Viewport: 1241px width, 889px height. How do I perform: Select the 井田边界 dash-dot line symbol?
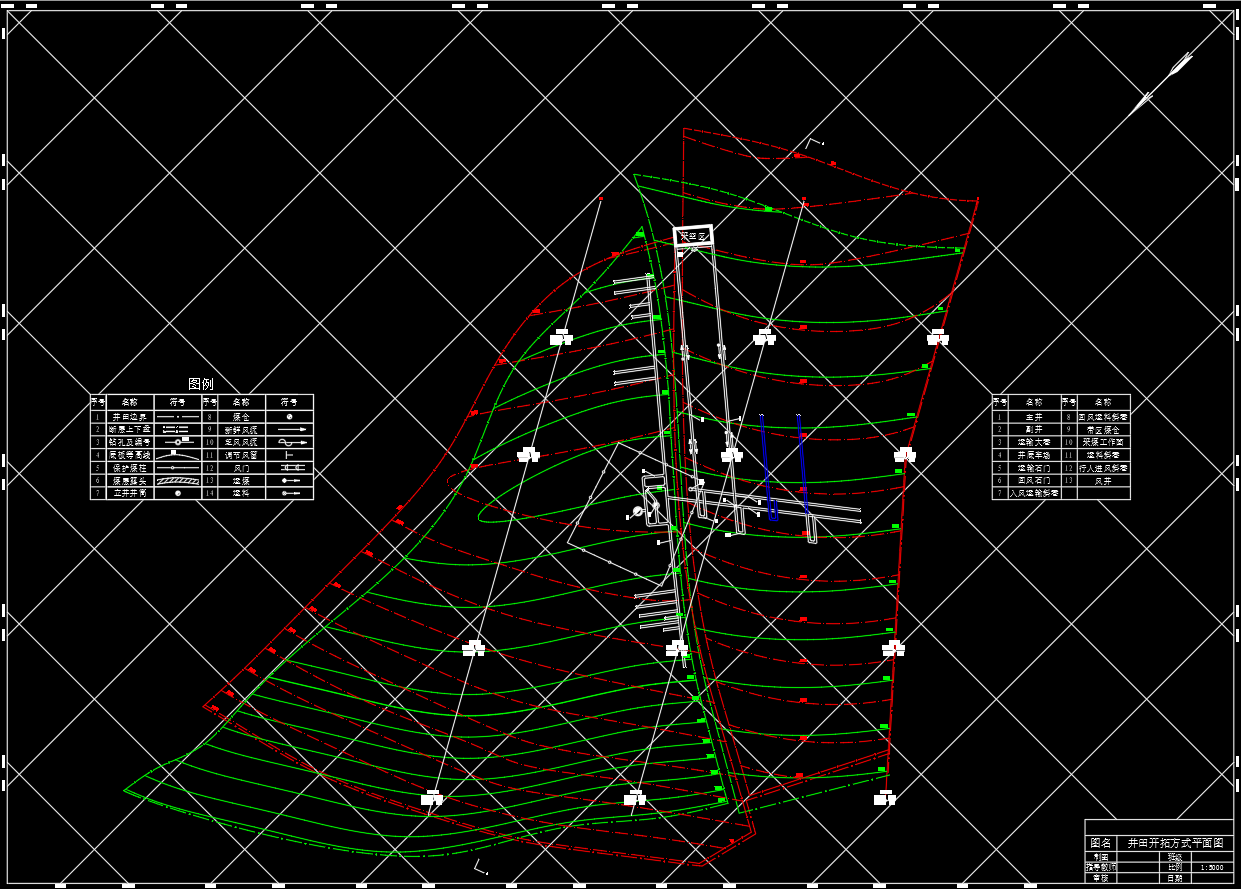176,415
